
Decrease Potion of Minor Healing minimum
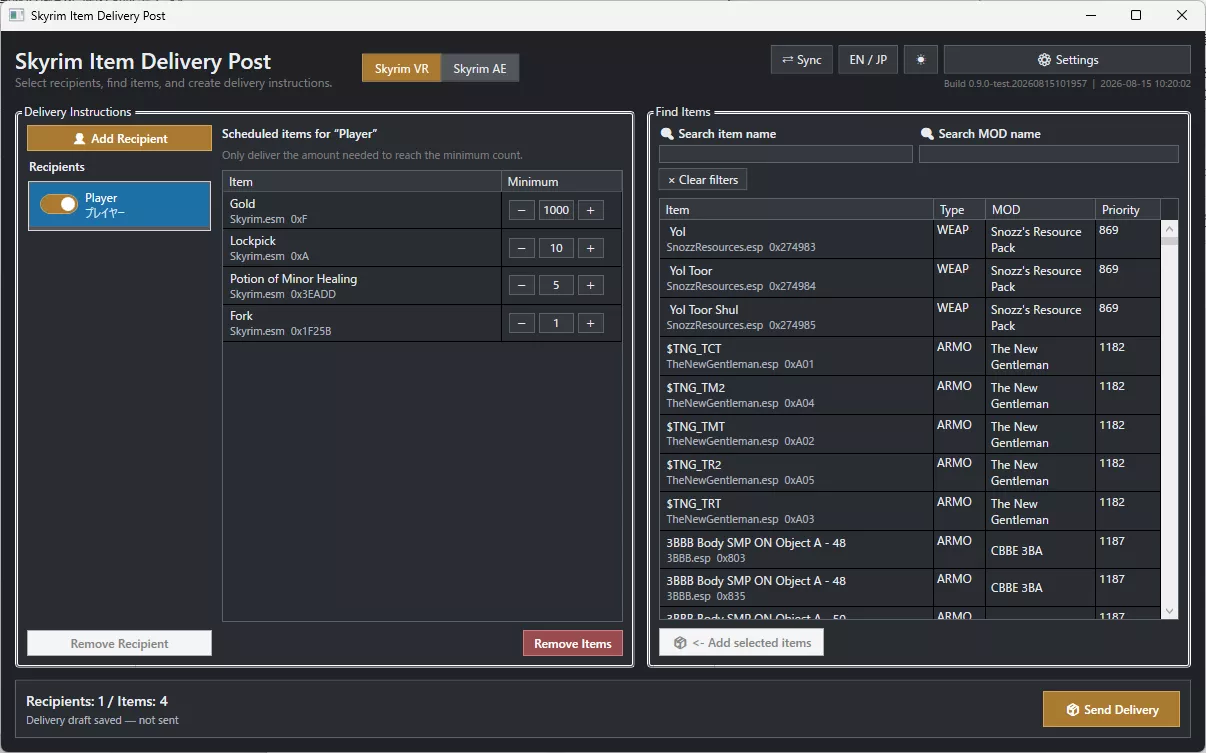[x=522, y=285]
